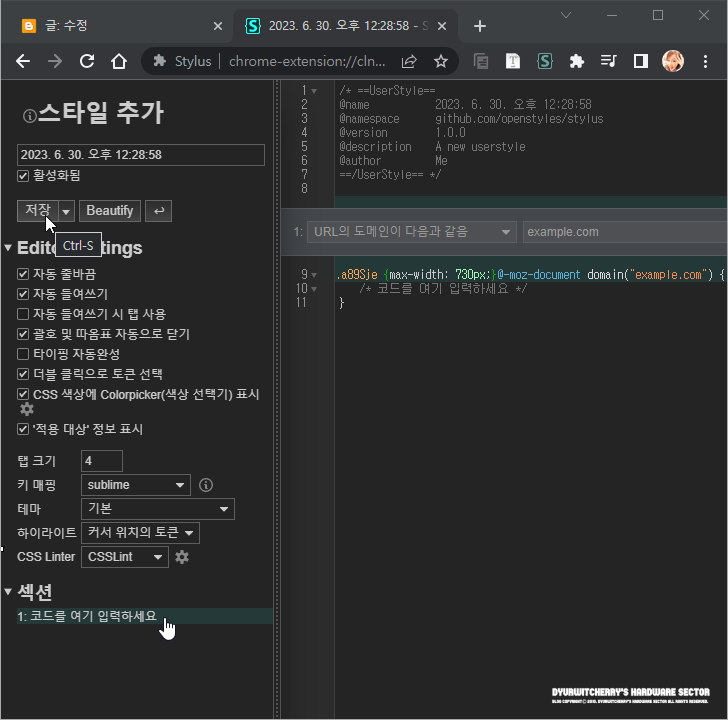Click the @namespace line in code

point(471,119)
